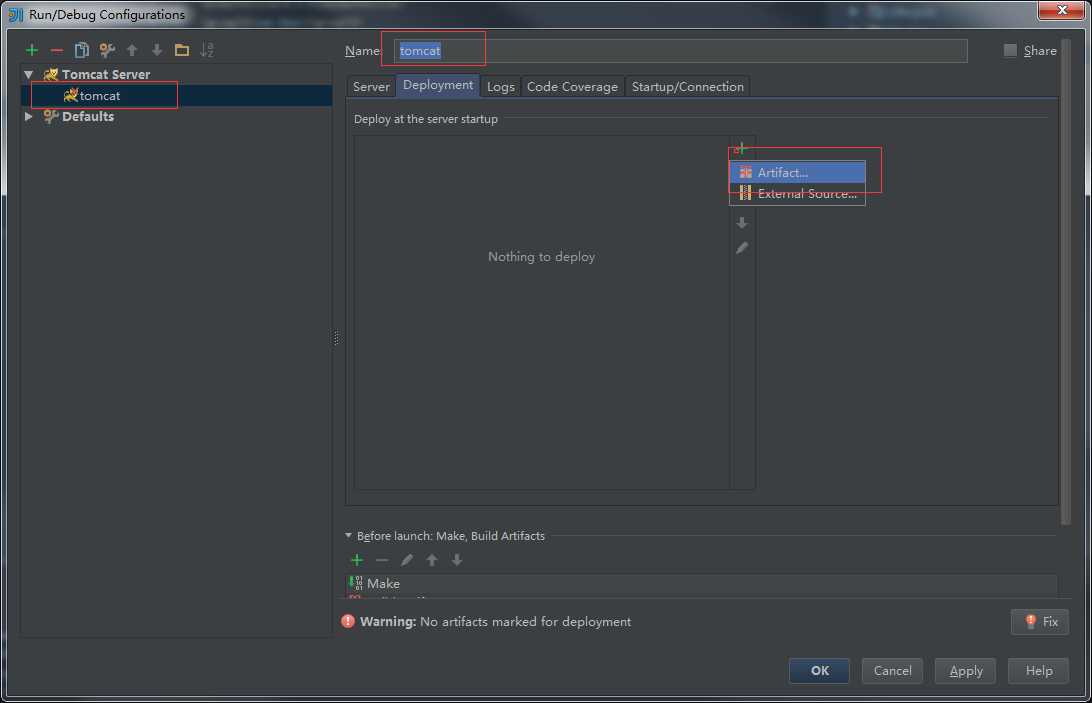Switch to the Server tab
Screen dimensions: 1092x703
pos(371,86)
